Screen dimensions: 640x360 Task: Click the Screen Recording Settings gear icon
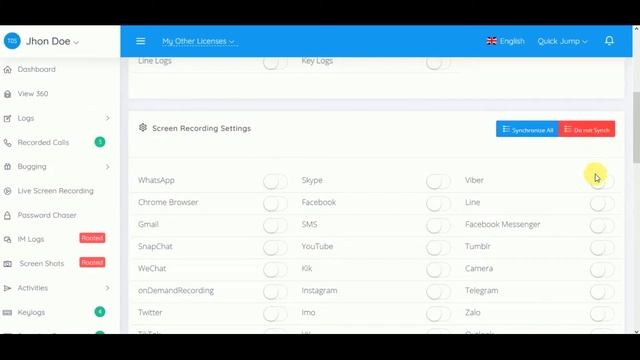[x=142, y=127]
